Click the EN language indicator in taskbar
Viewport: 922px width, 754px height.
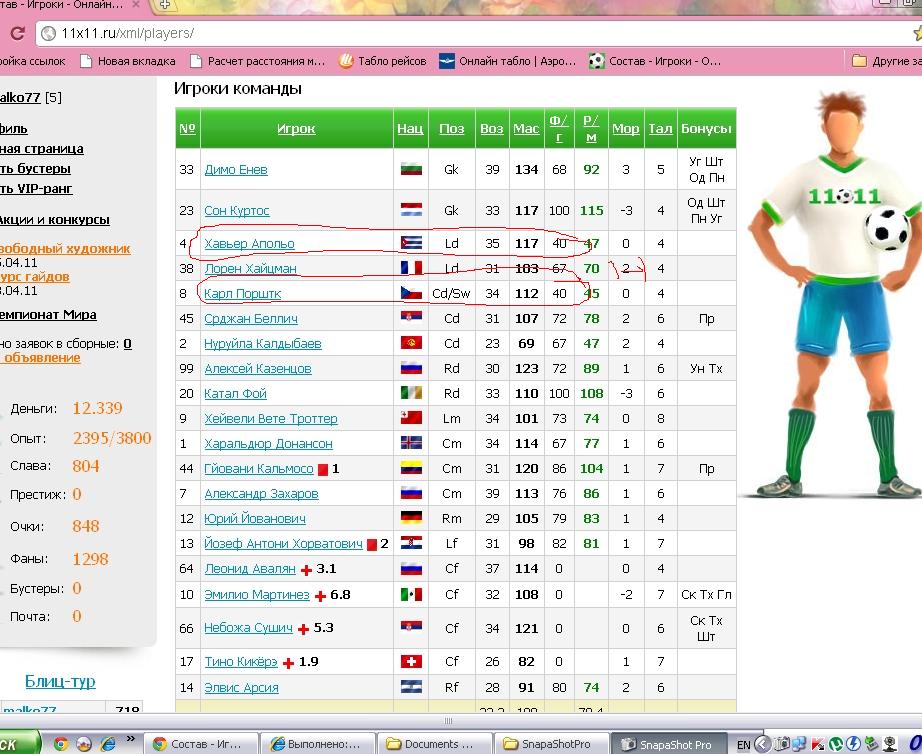742,744
